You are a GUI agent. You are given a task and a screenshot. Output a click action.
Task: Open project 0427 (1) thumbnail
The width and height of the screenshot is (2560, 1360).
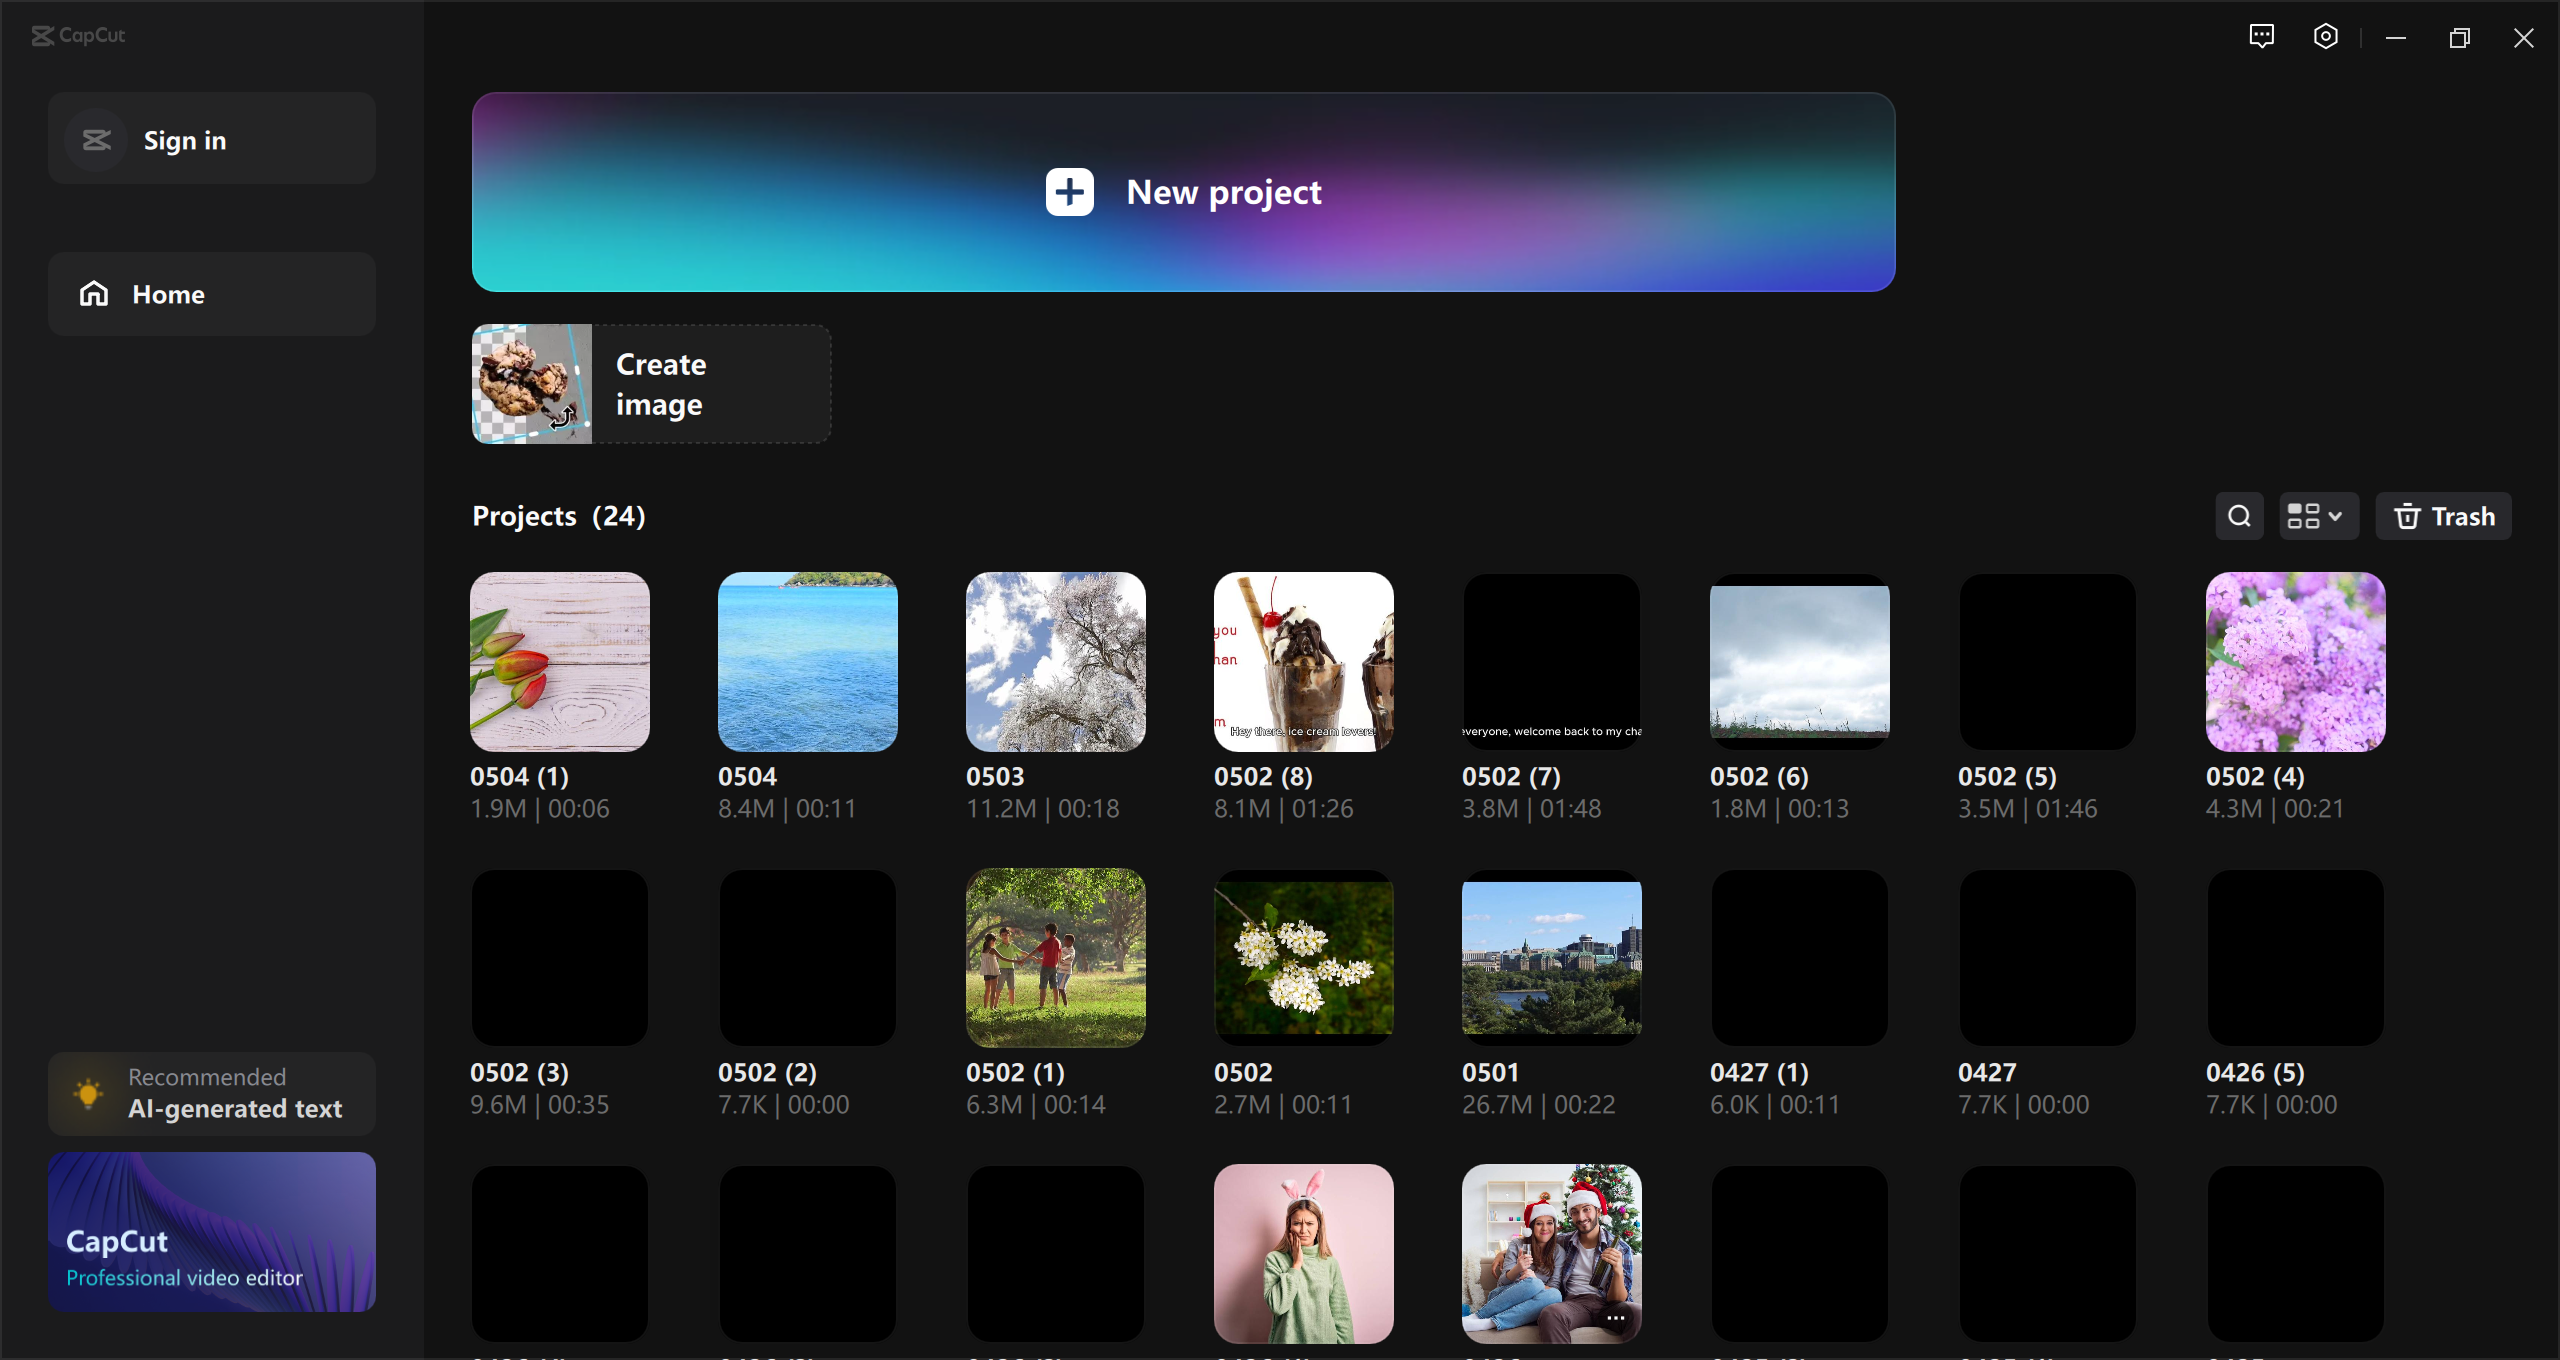pos(1800,957)
